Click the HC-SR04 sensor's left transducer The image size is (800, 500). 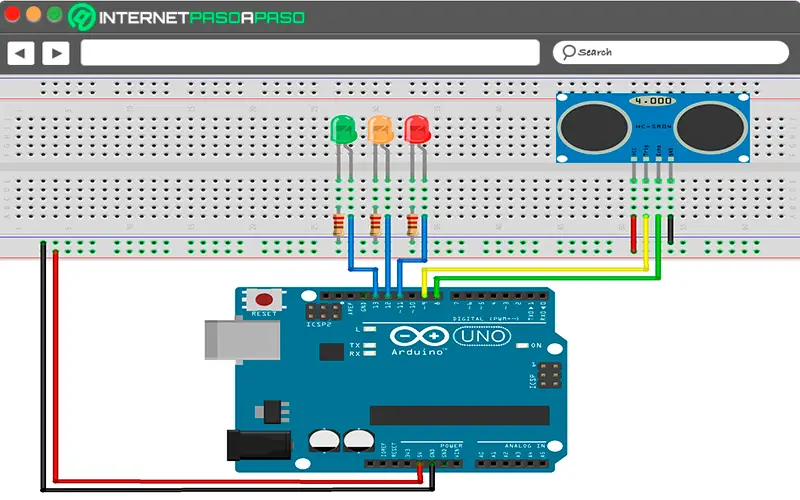pos(594,127)
